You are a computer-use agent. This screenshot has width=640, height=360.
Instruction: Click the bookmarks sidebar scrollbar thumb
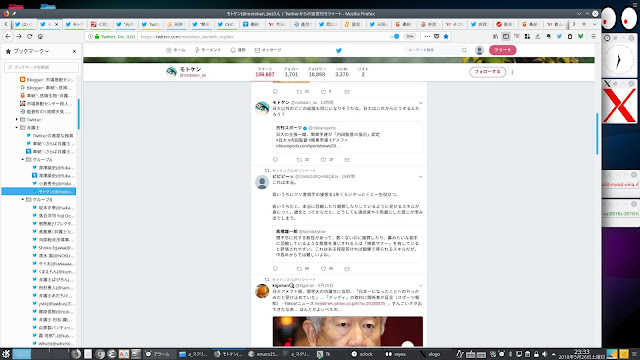pos(78,114)
